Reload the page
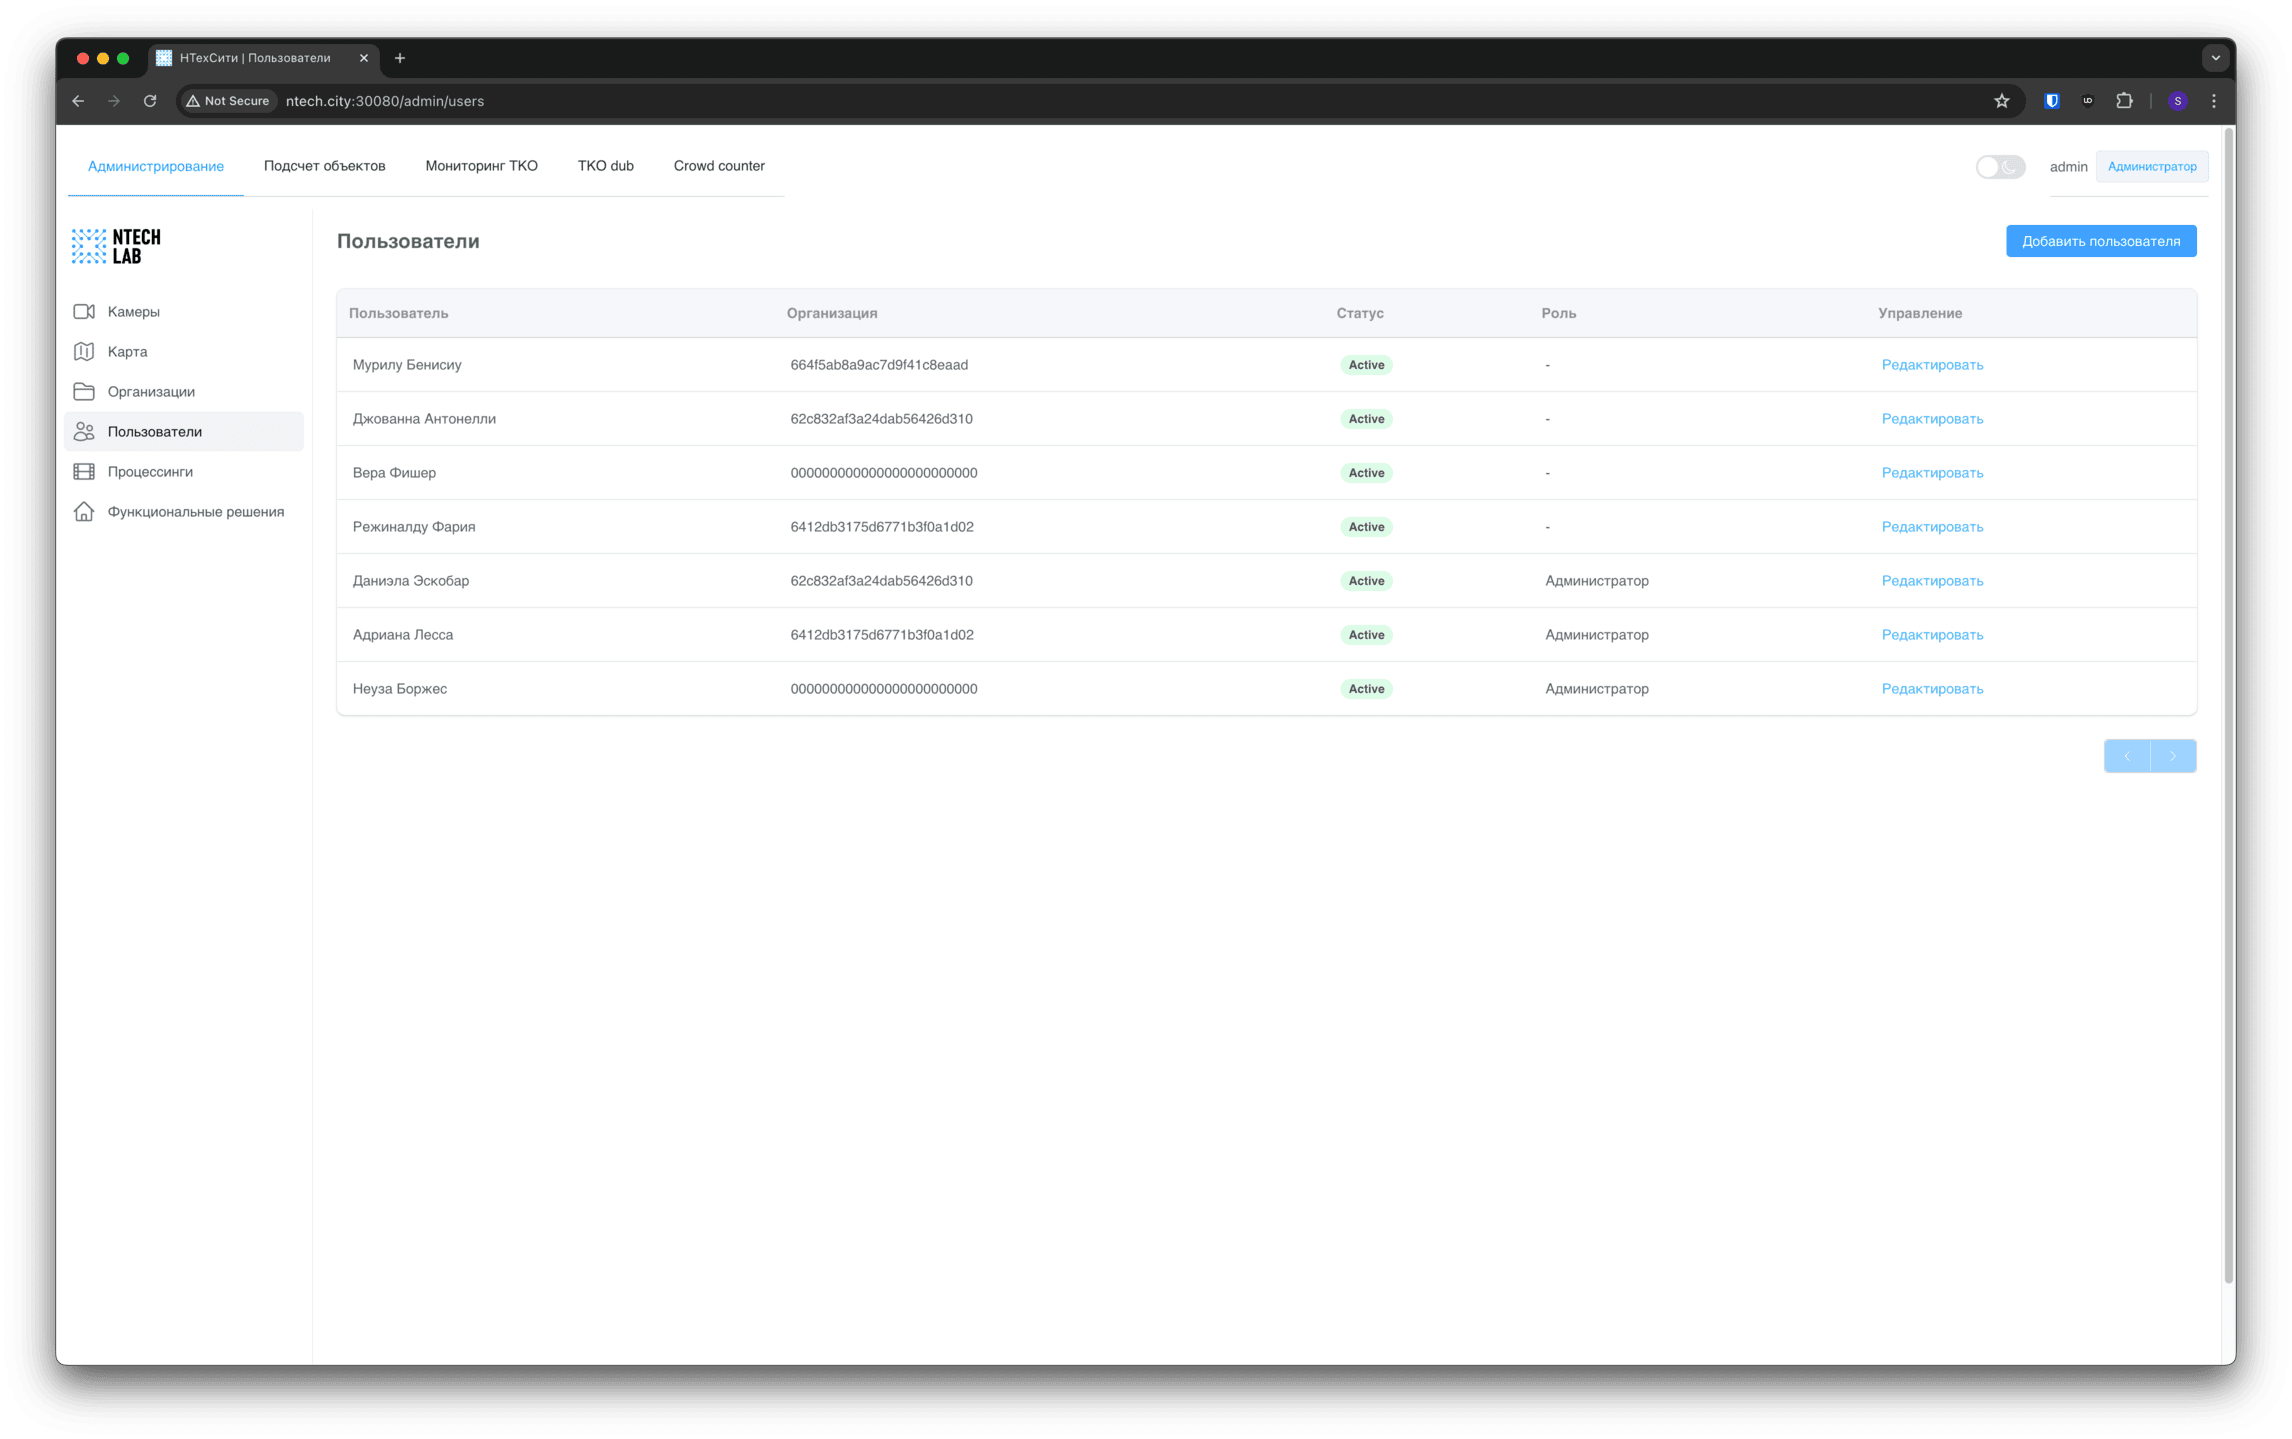This screenshot has width=2292, height=1439. pos(150,101)
